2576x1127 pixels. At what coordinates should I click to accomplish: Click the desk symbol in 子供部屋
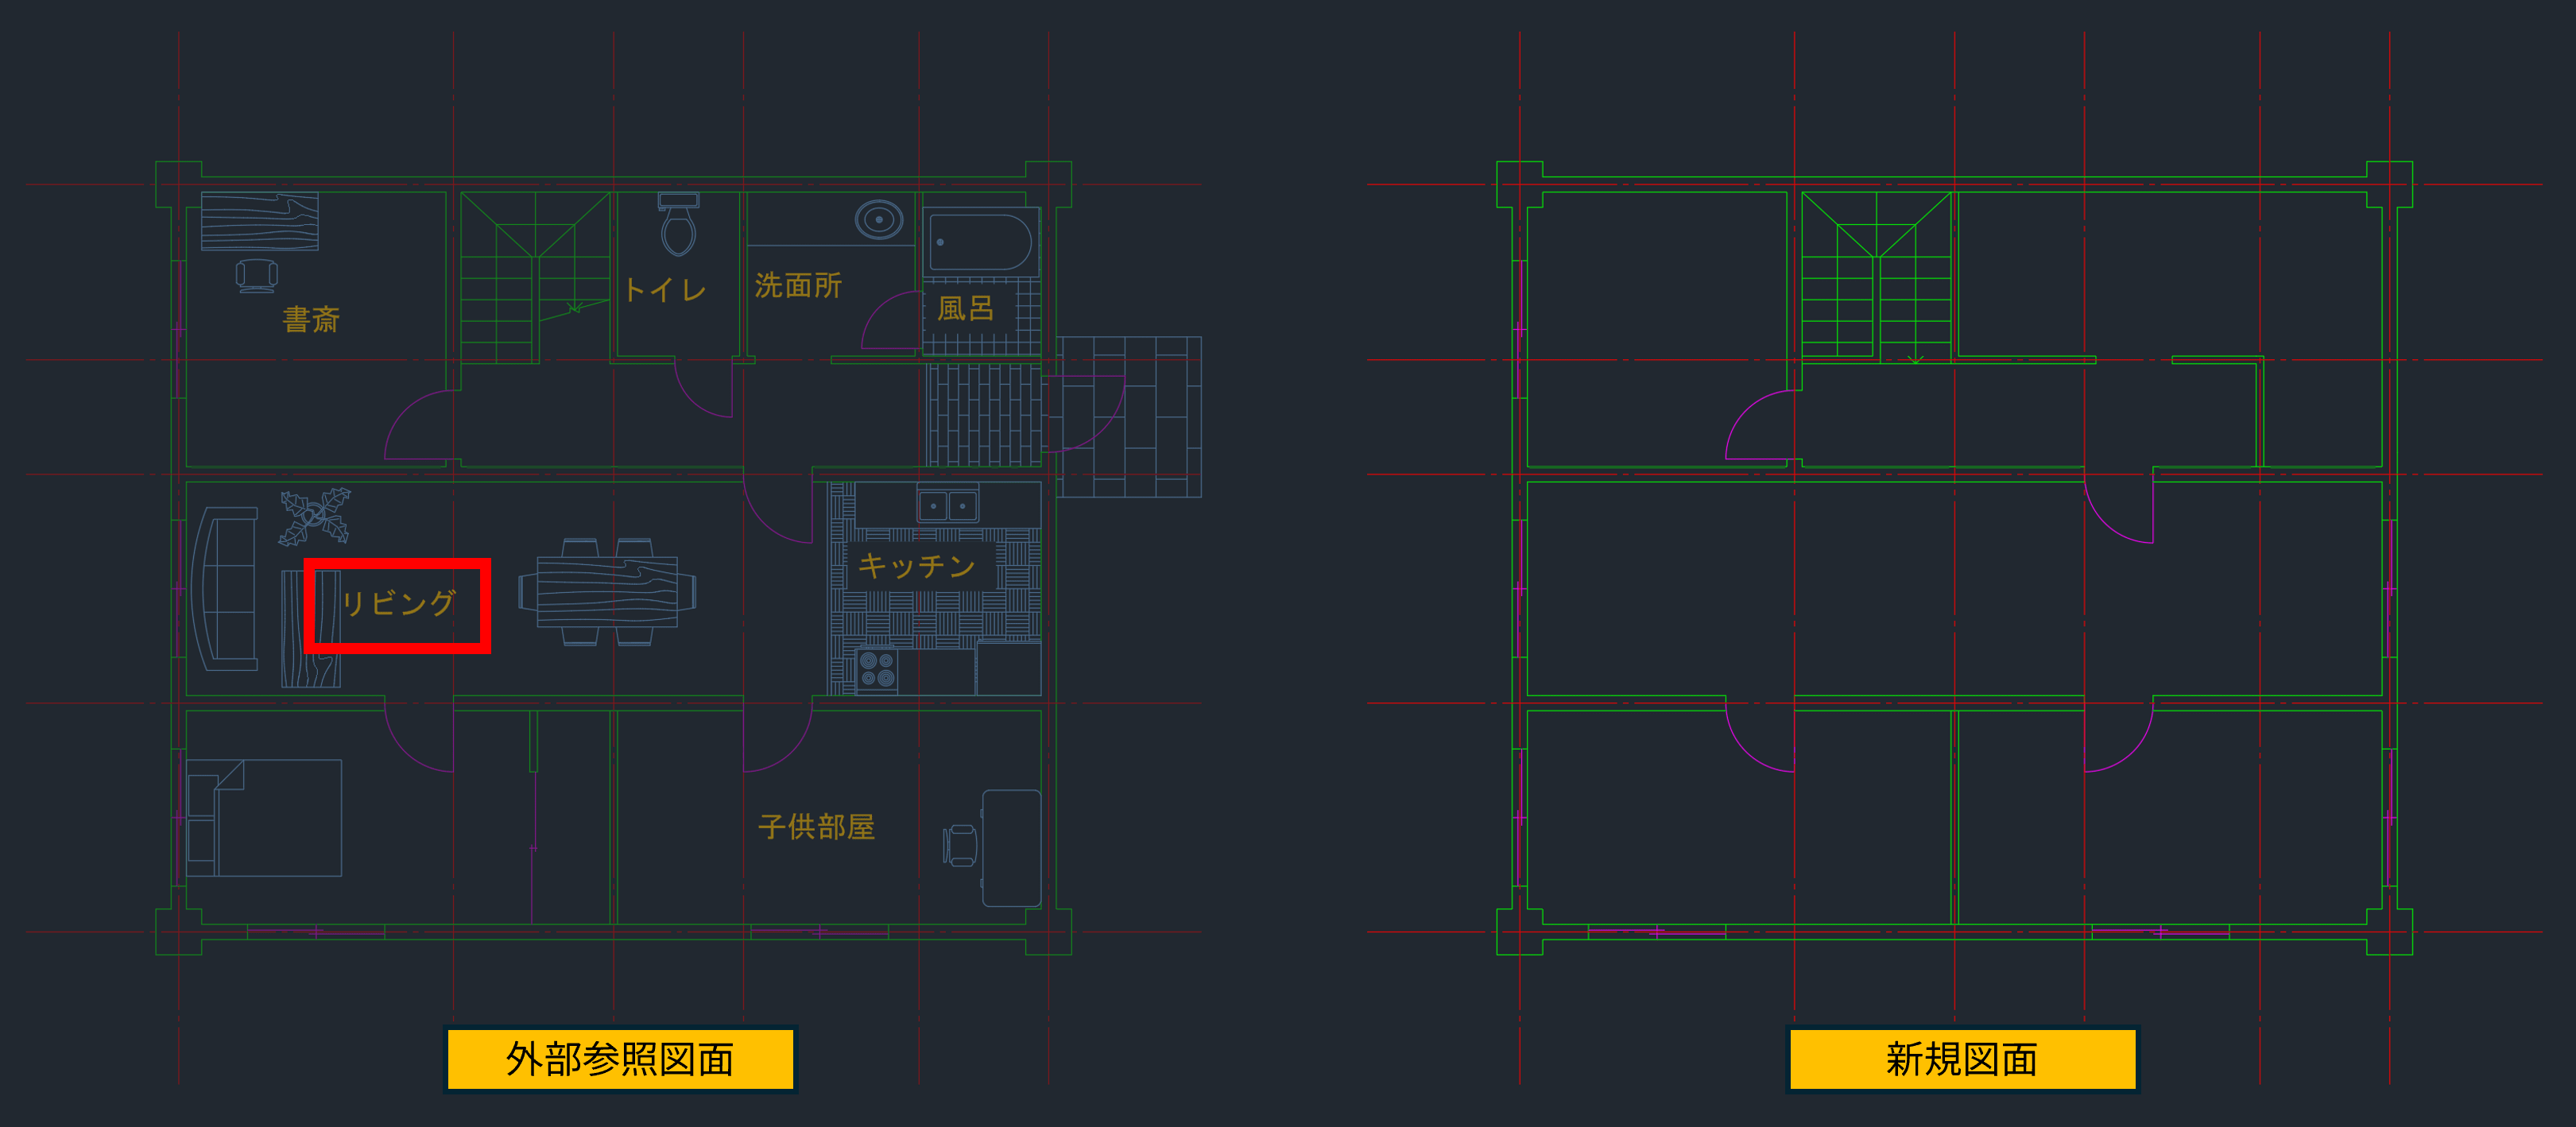(1011, 847)
